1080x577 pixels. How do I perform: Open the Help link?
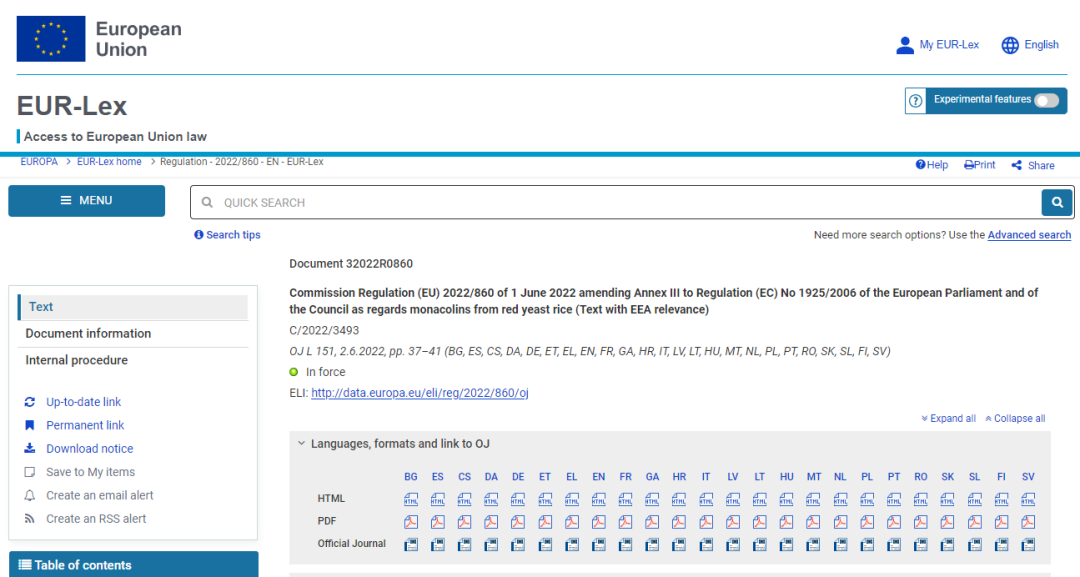click(932, 165)
